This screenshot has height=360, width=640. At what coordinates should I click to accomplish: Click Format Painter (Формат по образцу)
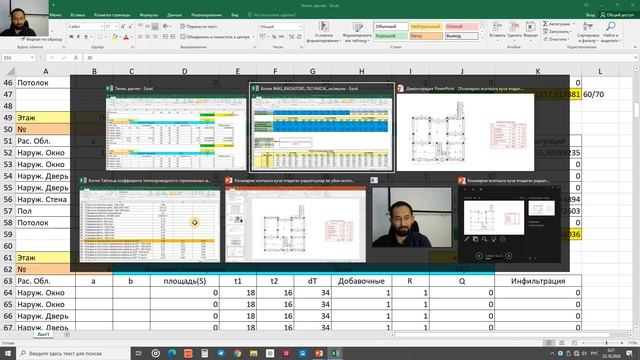point(42,40)
